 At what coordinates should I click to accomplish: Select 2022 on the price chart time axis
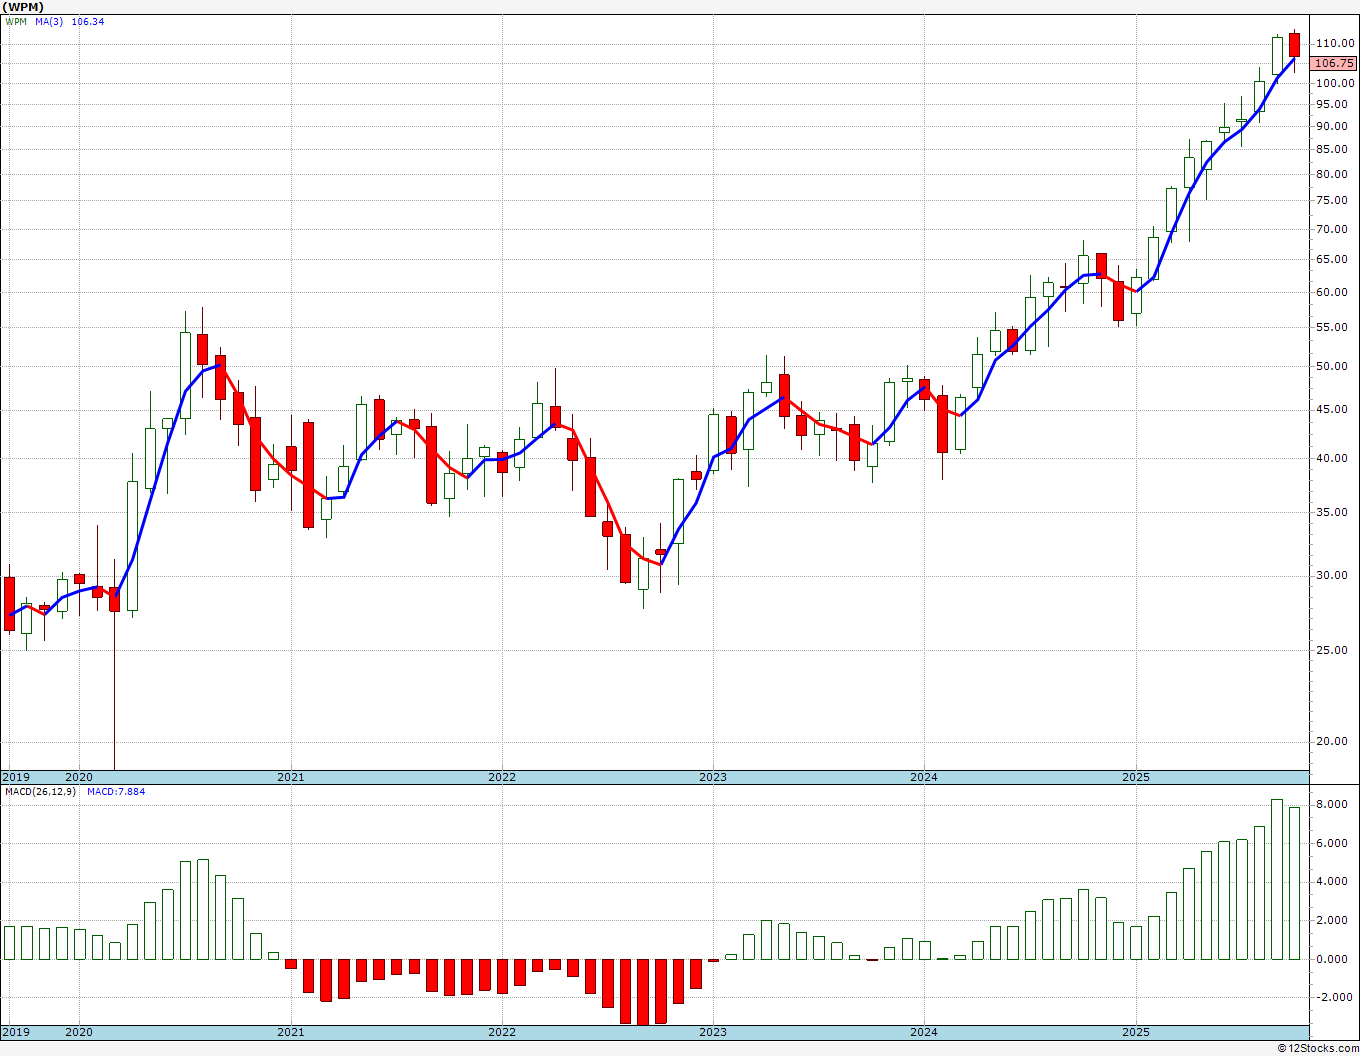[501, 777]
